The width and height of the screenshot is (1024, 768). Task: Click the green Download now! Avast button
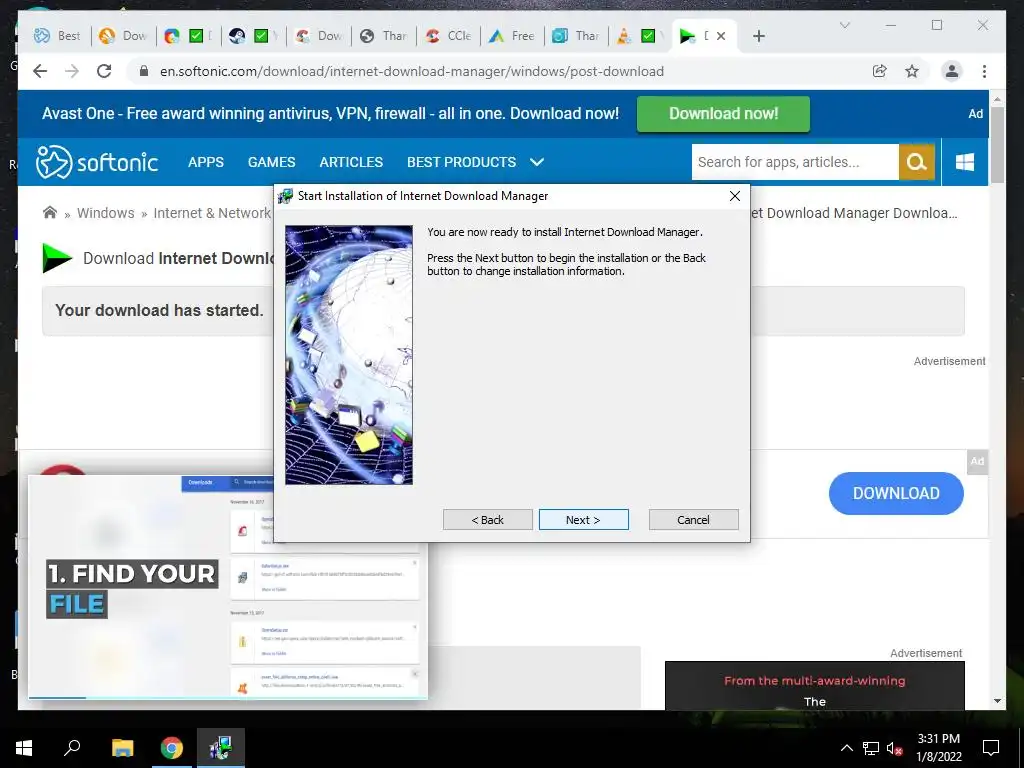click(x=723, y=114)
